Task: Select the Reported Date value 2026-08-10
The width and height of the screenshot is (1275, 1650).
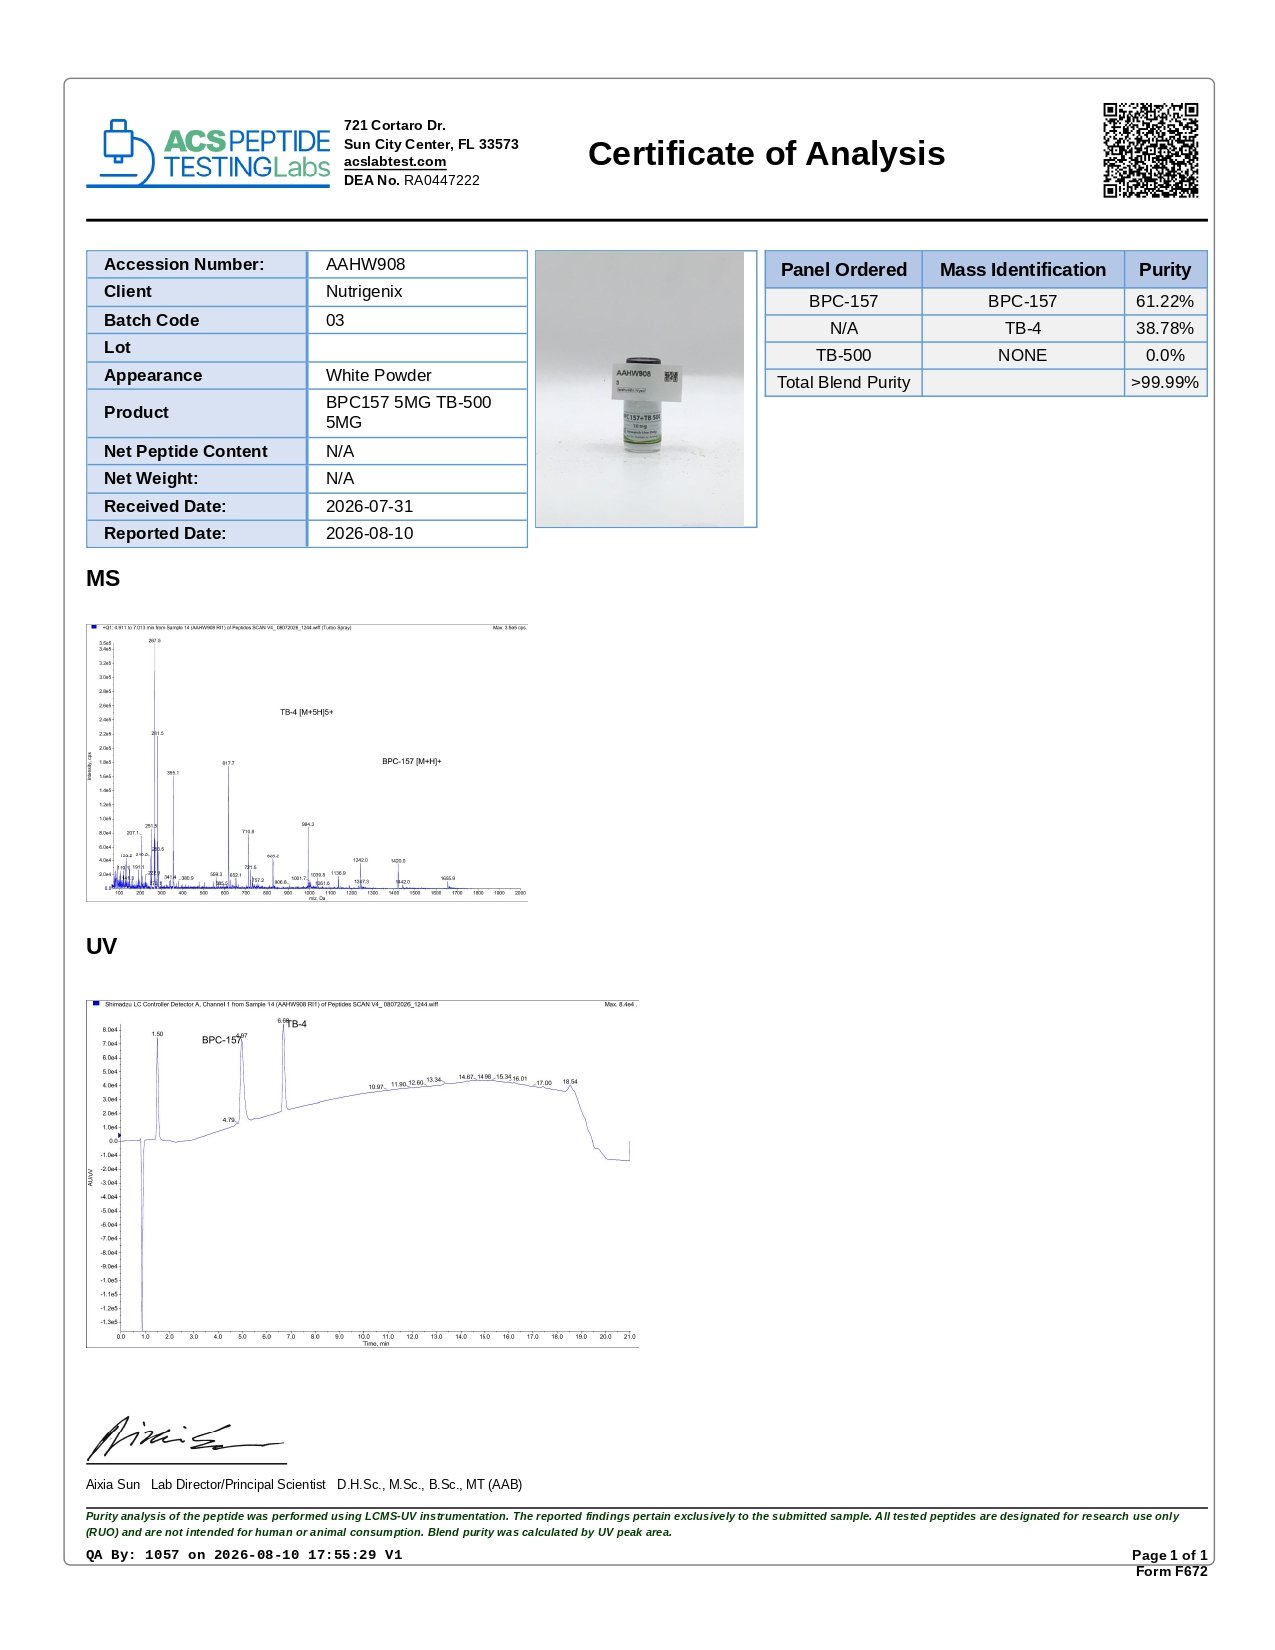Action: (x=369, y=533)
